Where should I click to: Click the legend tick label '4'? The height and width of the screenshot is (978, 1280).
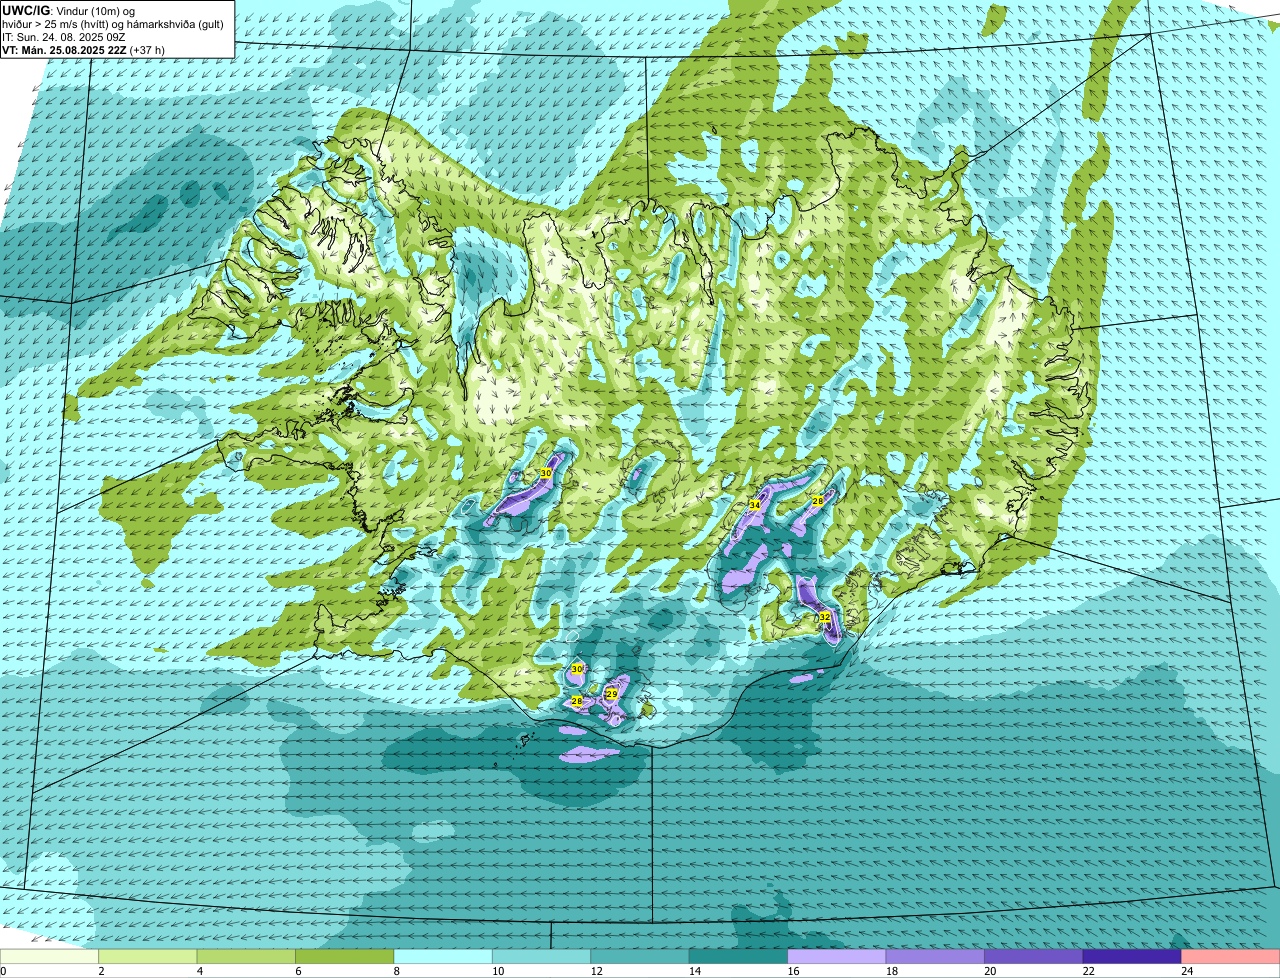(x=199, y=971)
